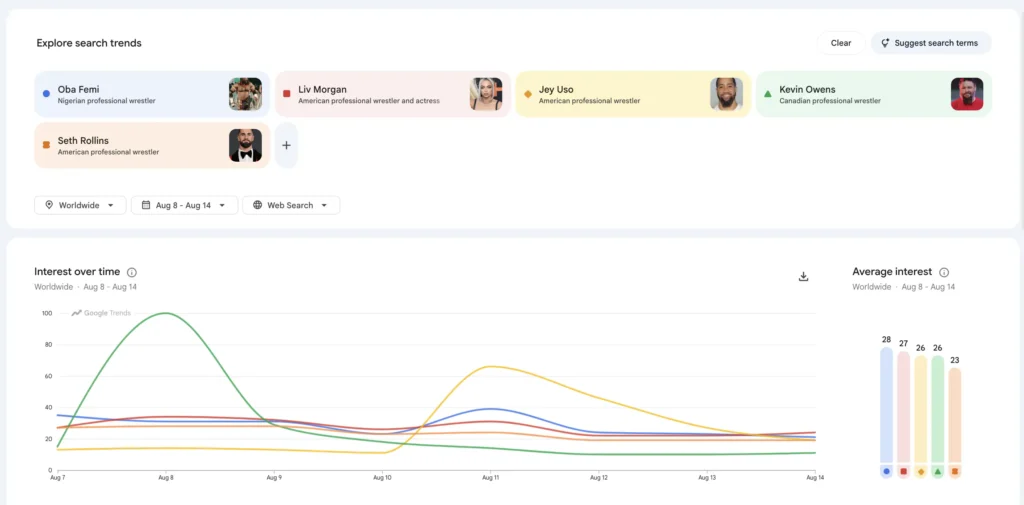
Task: Click the orange average interest bar labeled 23
Action: tap(955, 415)
